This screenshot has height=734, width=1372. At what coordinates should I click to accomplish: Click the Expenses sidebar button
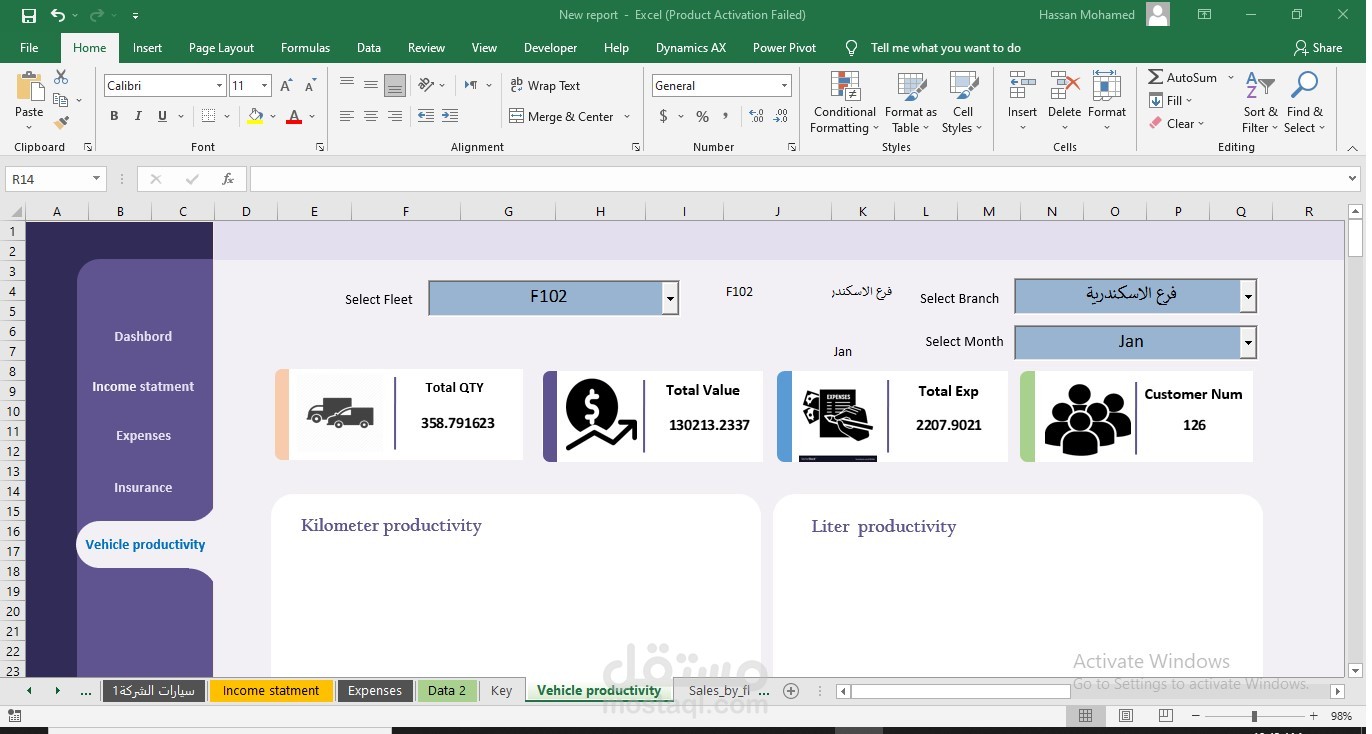(143, 435)
